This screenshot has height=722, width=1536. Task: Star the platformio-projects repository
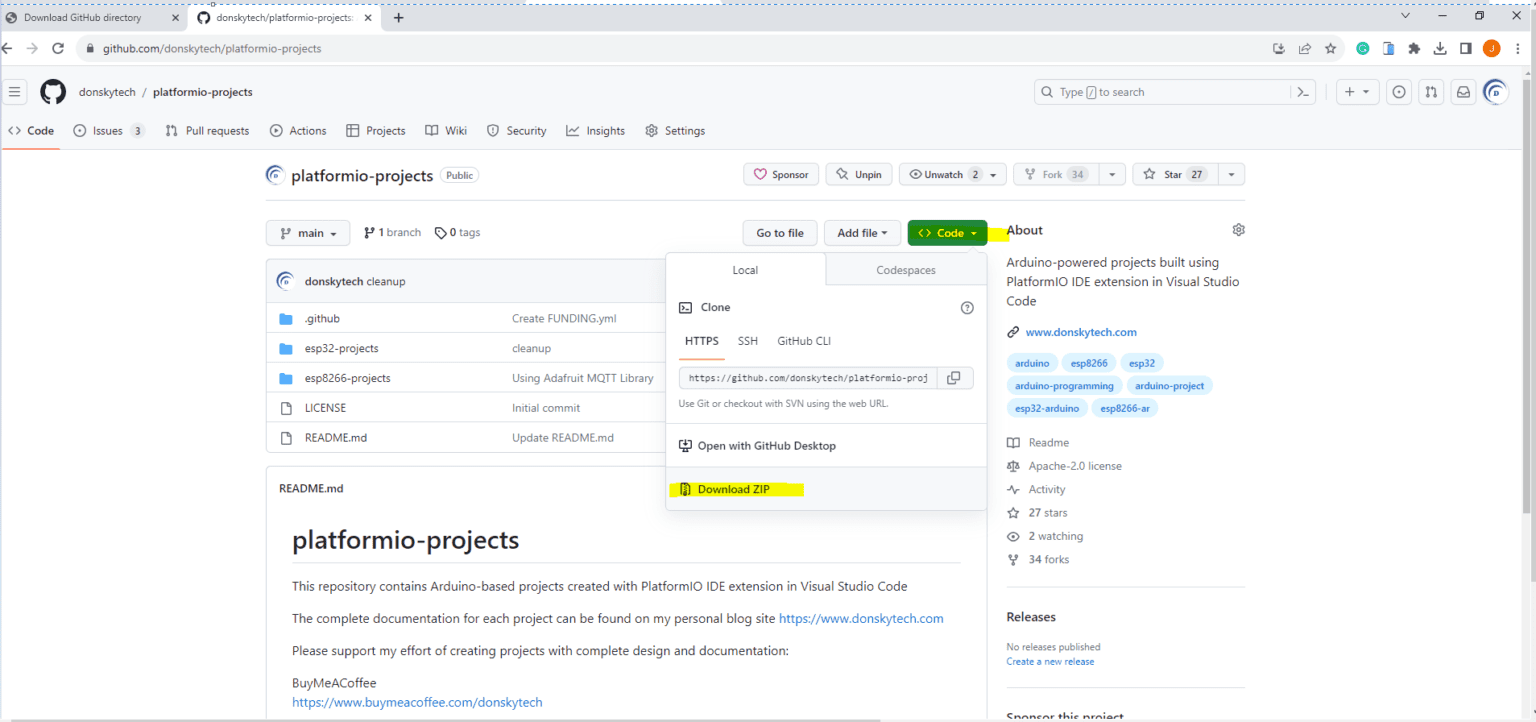point(1173,173)
